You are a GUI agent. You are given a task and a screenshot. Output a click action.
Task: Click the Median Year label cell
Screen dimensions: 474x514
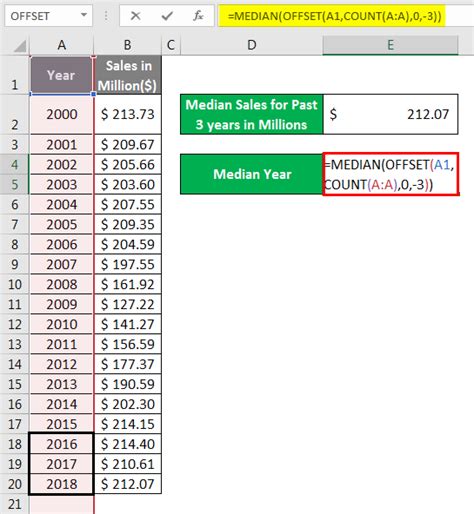pyautogui.click(x=252, y=174)
